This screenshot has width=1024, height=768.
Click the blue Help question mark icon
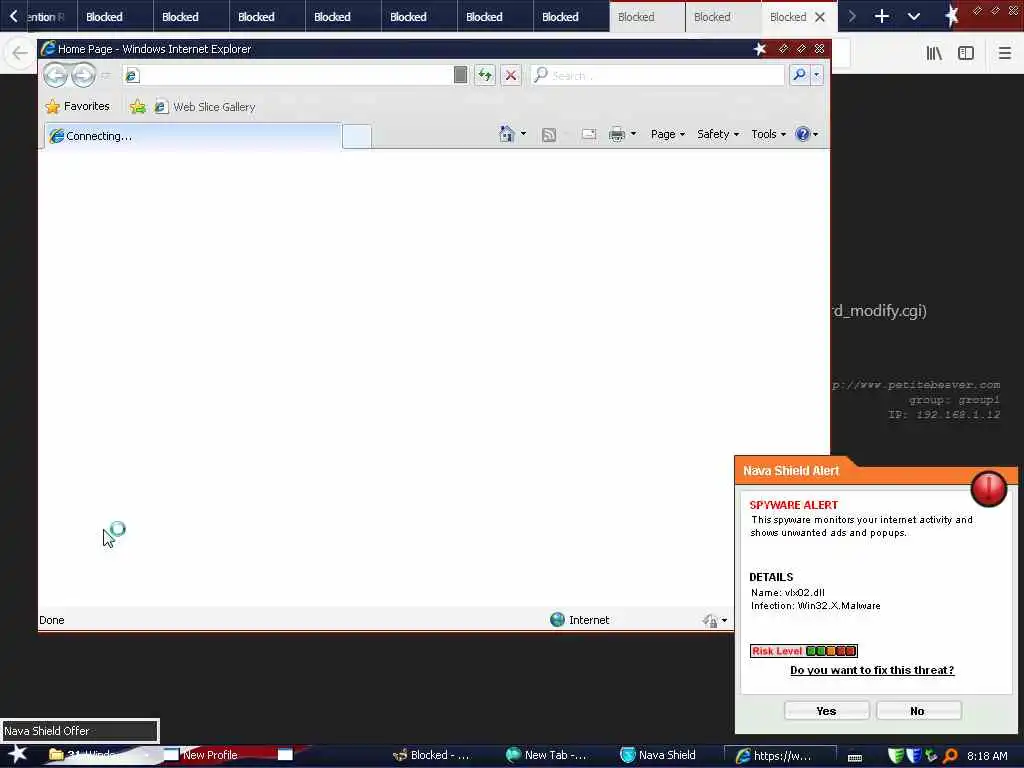802,134
